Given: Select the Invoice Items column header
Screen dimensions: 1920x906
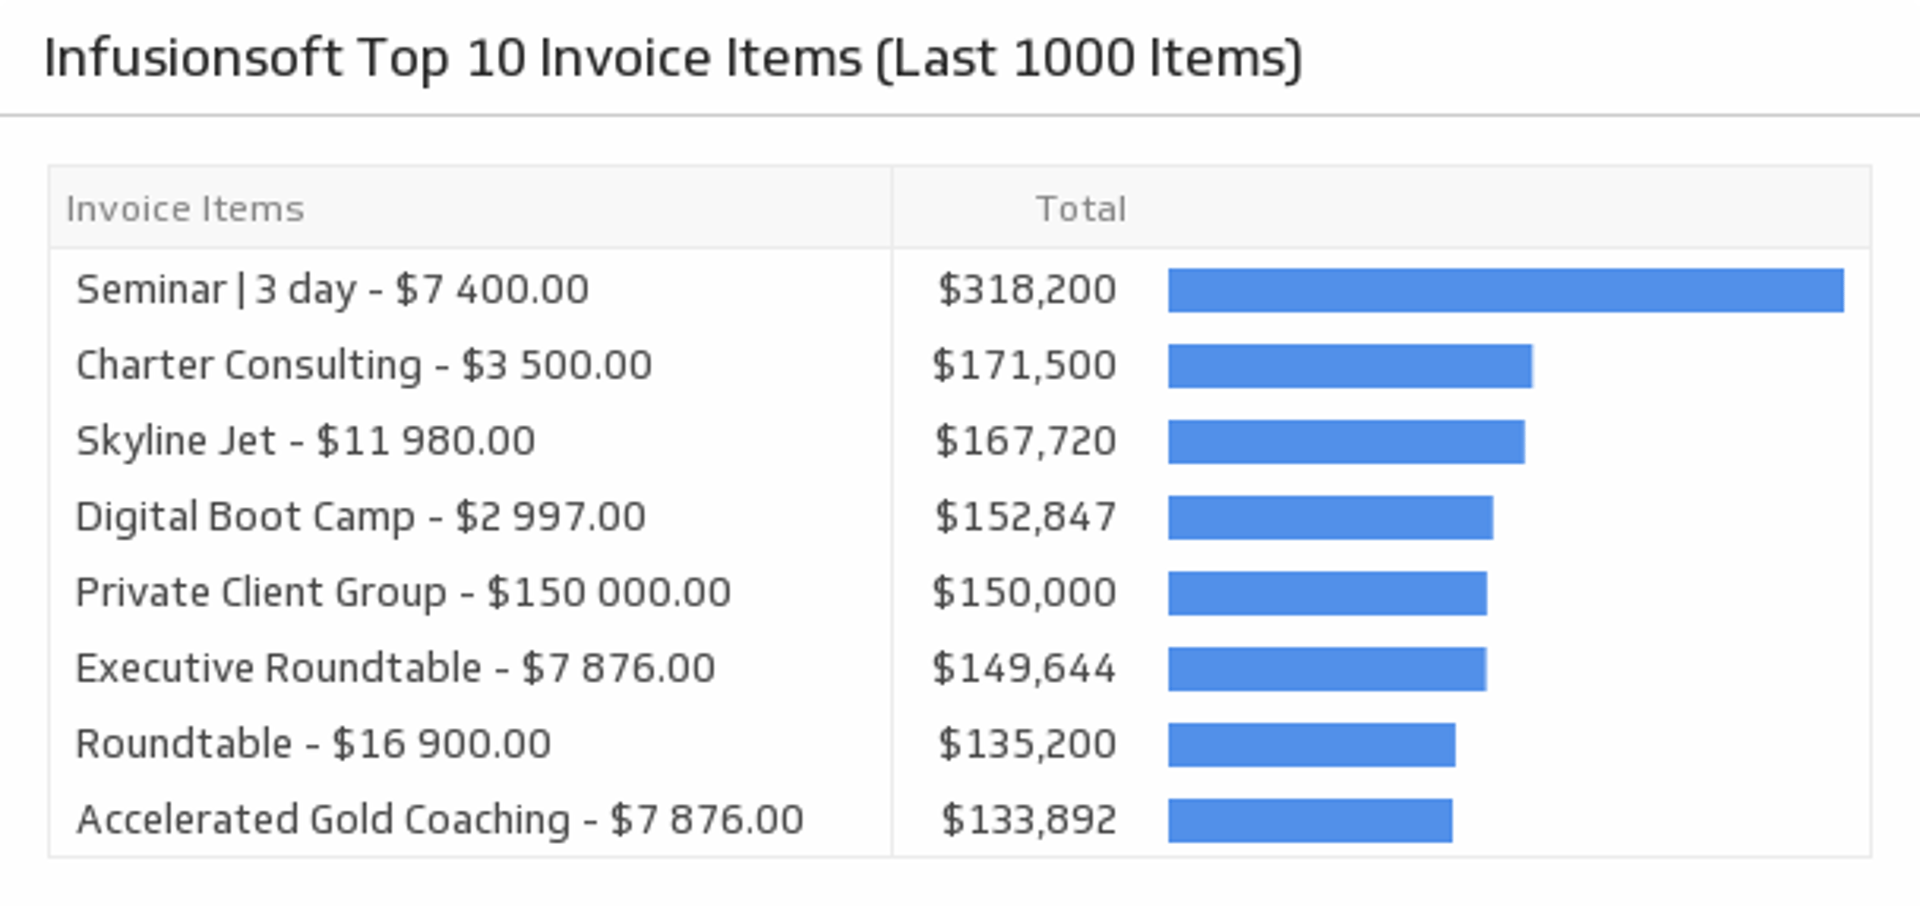Looking at the screenshot, I should pos(185,209).
